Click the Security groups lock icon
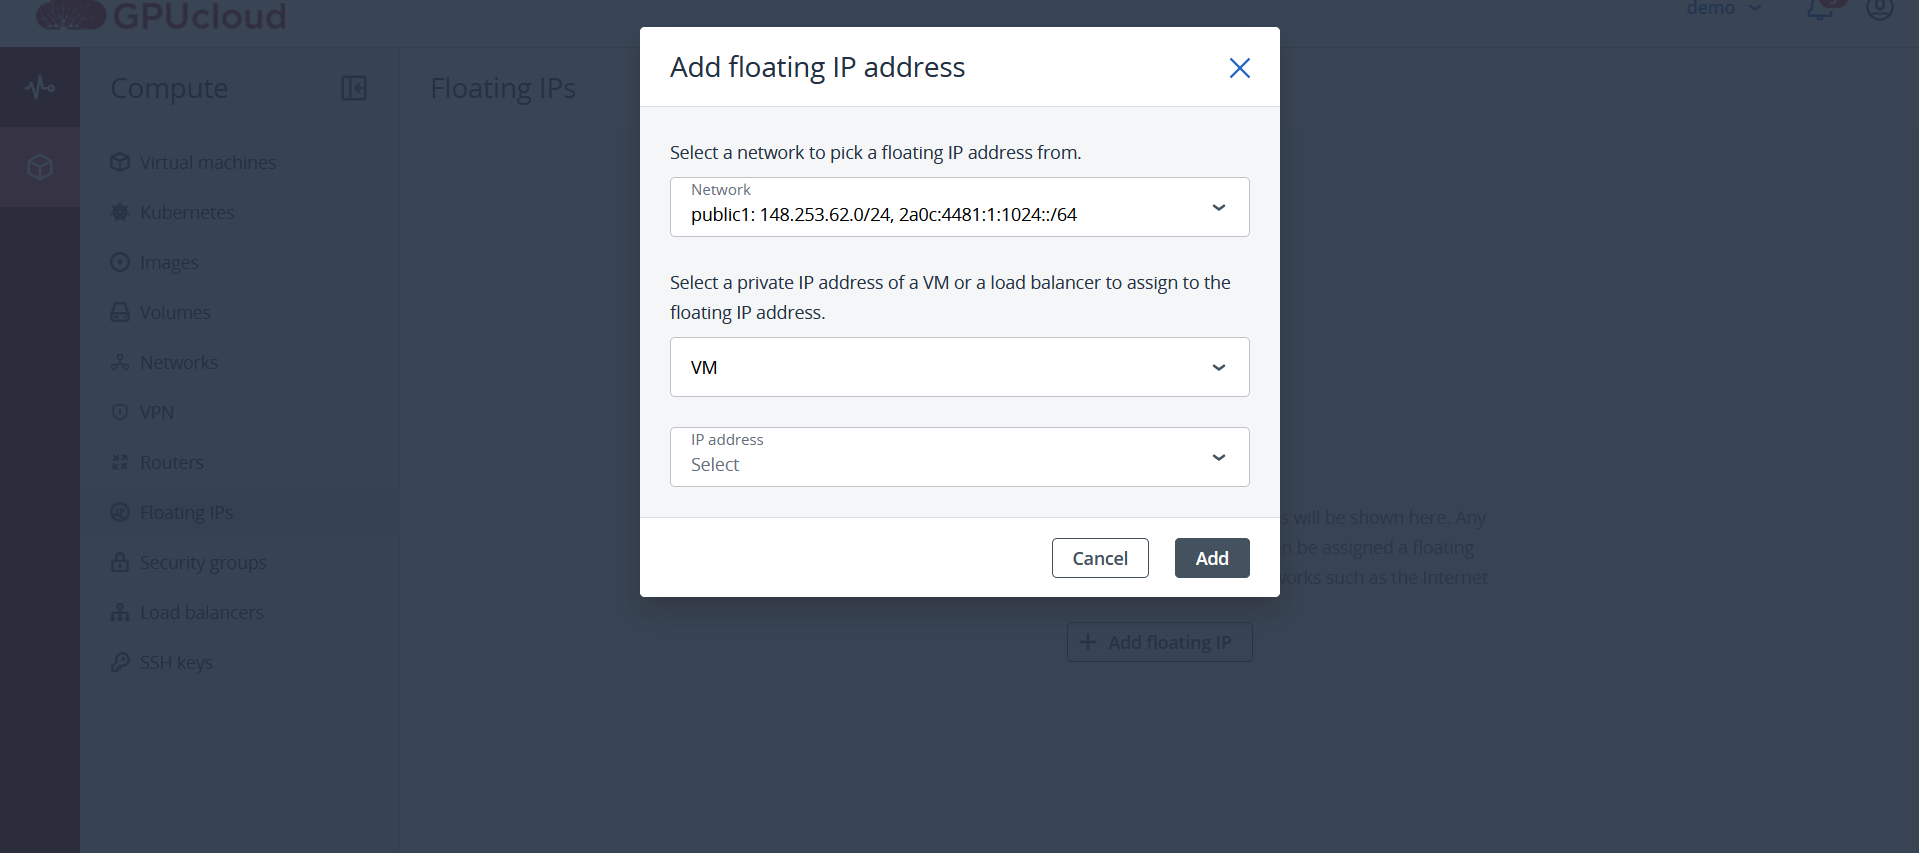This screenshot has width=1919, height=853. coord(120,562)
